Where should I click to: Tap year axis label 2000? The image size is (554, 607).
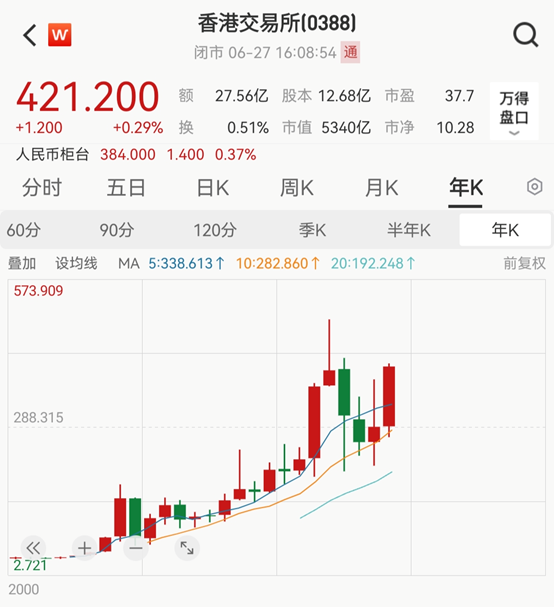tap(24, 590)
